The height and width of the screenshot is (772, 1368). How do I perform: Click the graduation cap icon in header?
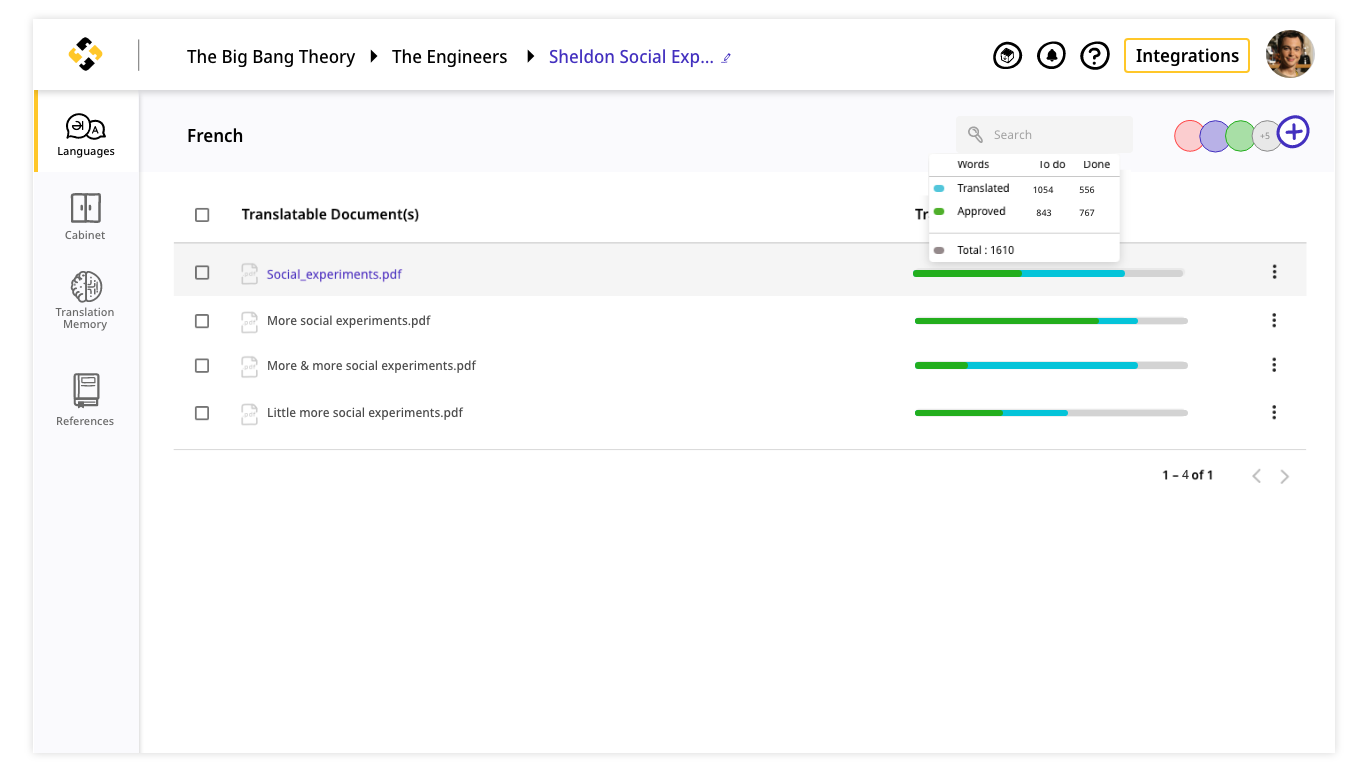click(x=1007, y=56)
